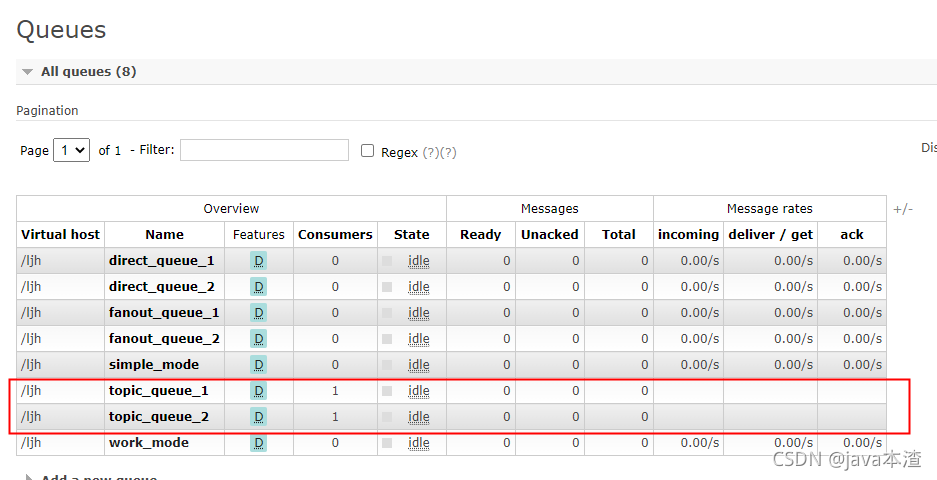Open the work_mode queue
The width and height of the screenshot is (937, 480).
[x=149, y=442]
